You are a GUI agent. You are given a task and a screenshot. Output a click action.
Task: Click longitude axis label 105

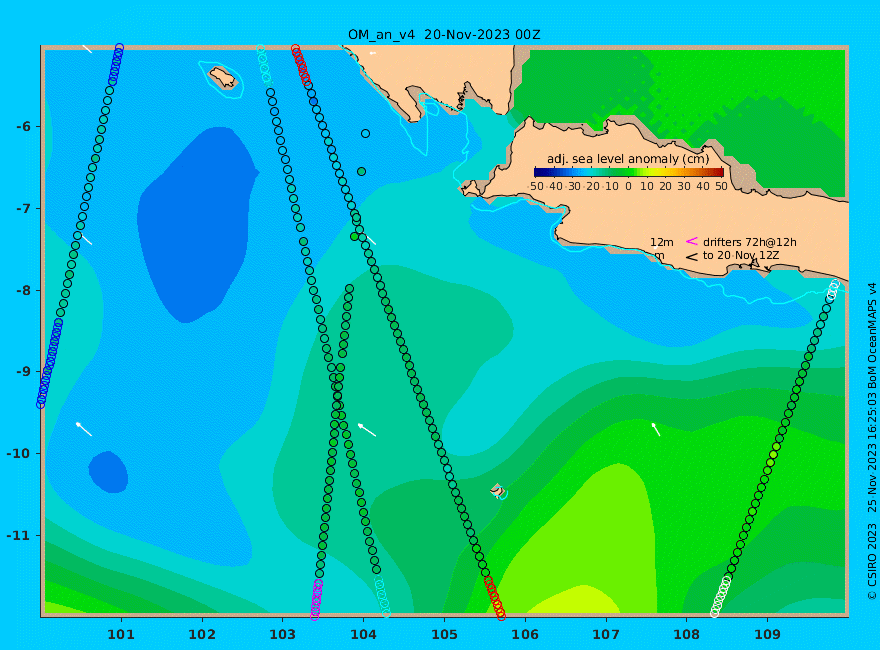(444, 634)
